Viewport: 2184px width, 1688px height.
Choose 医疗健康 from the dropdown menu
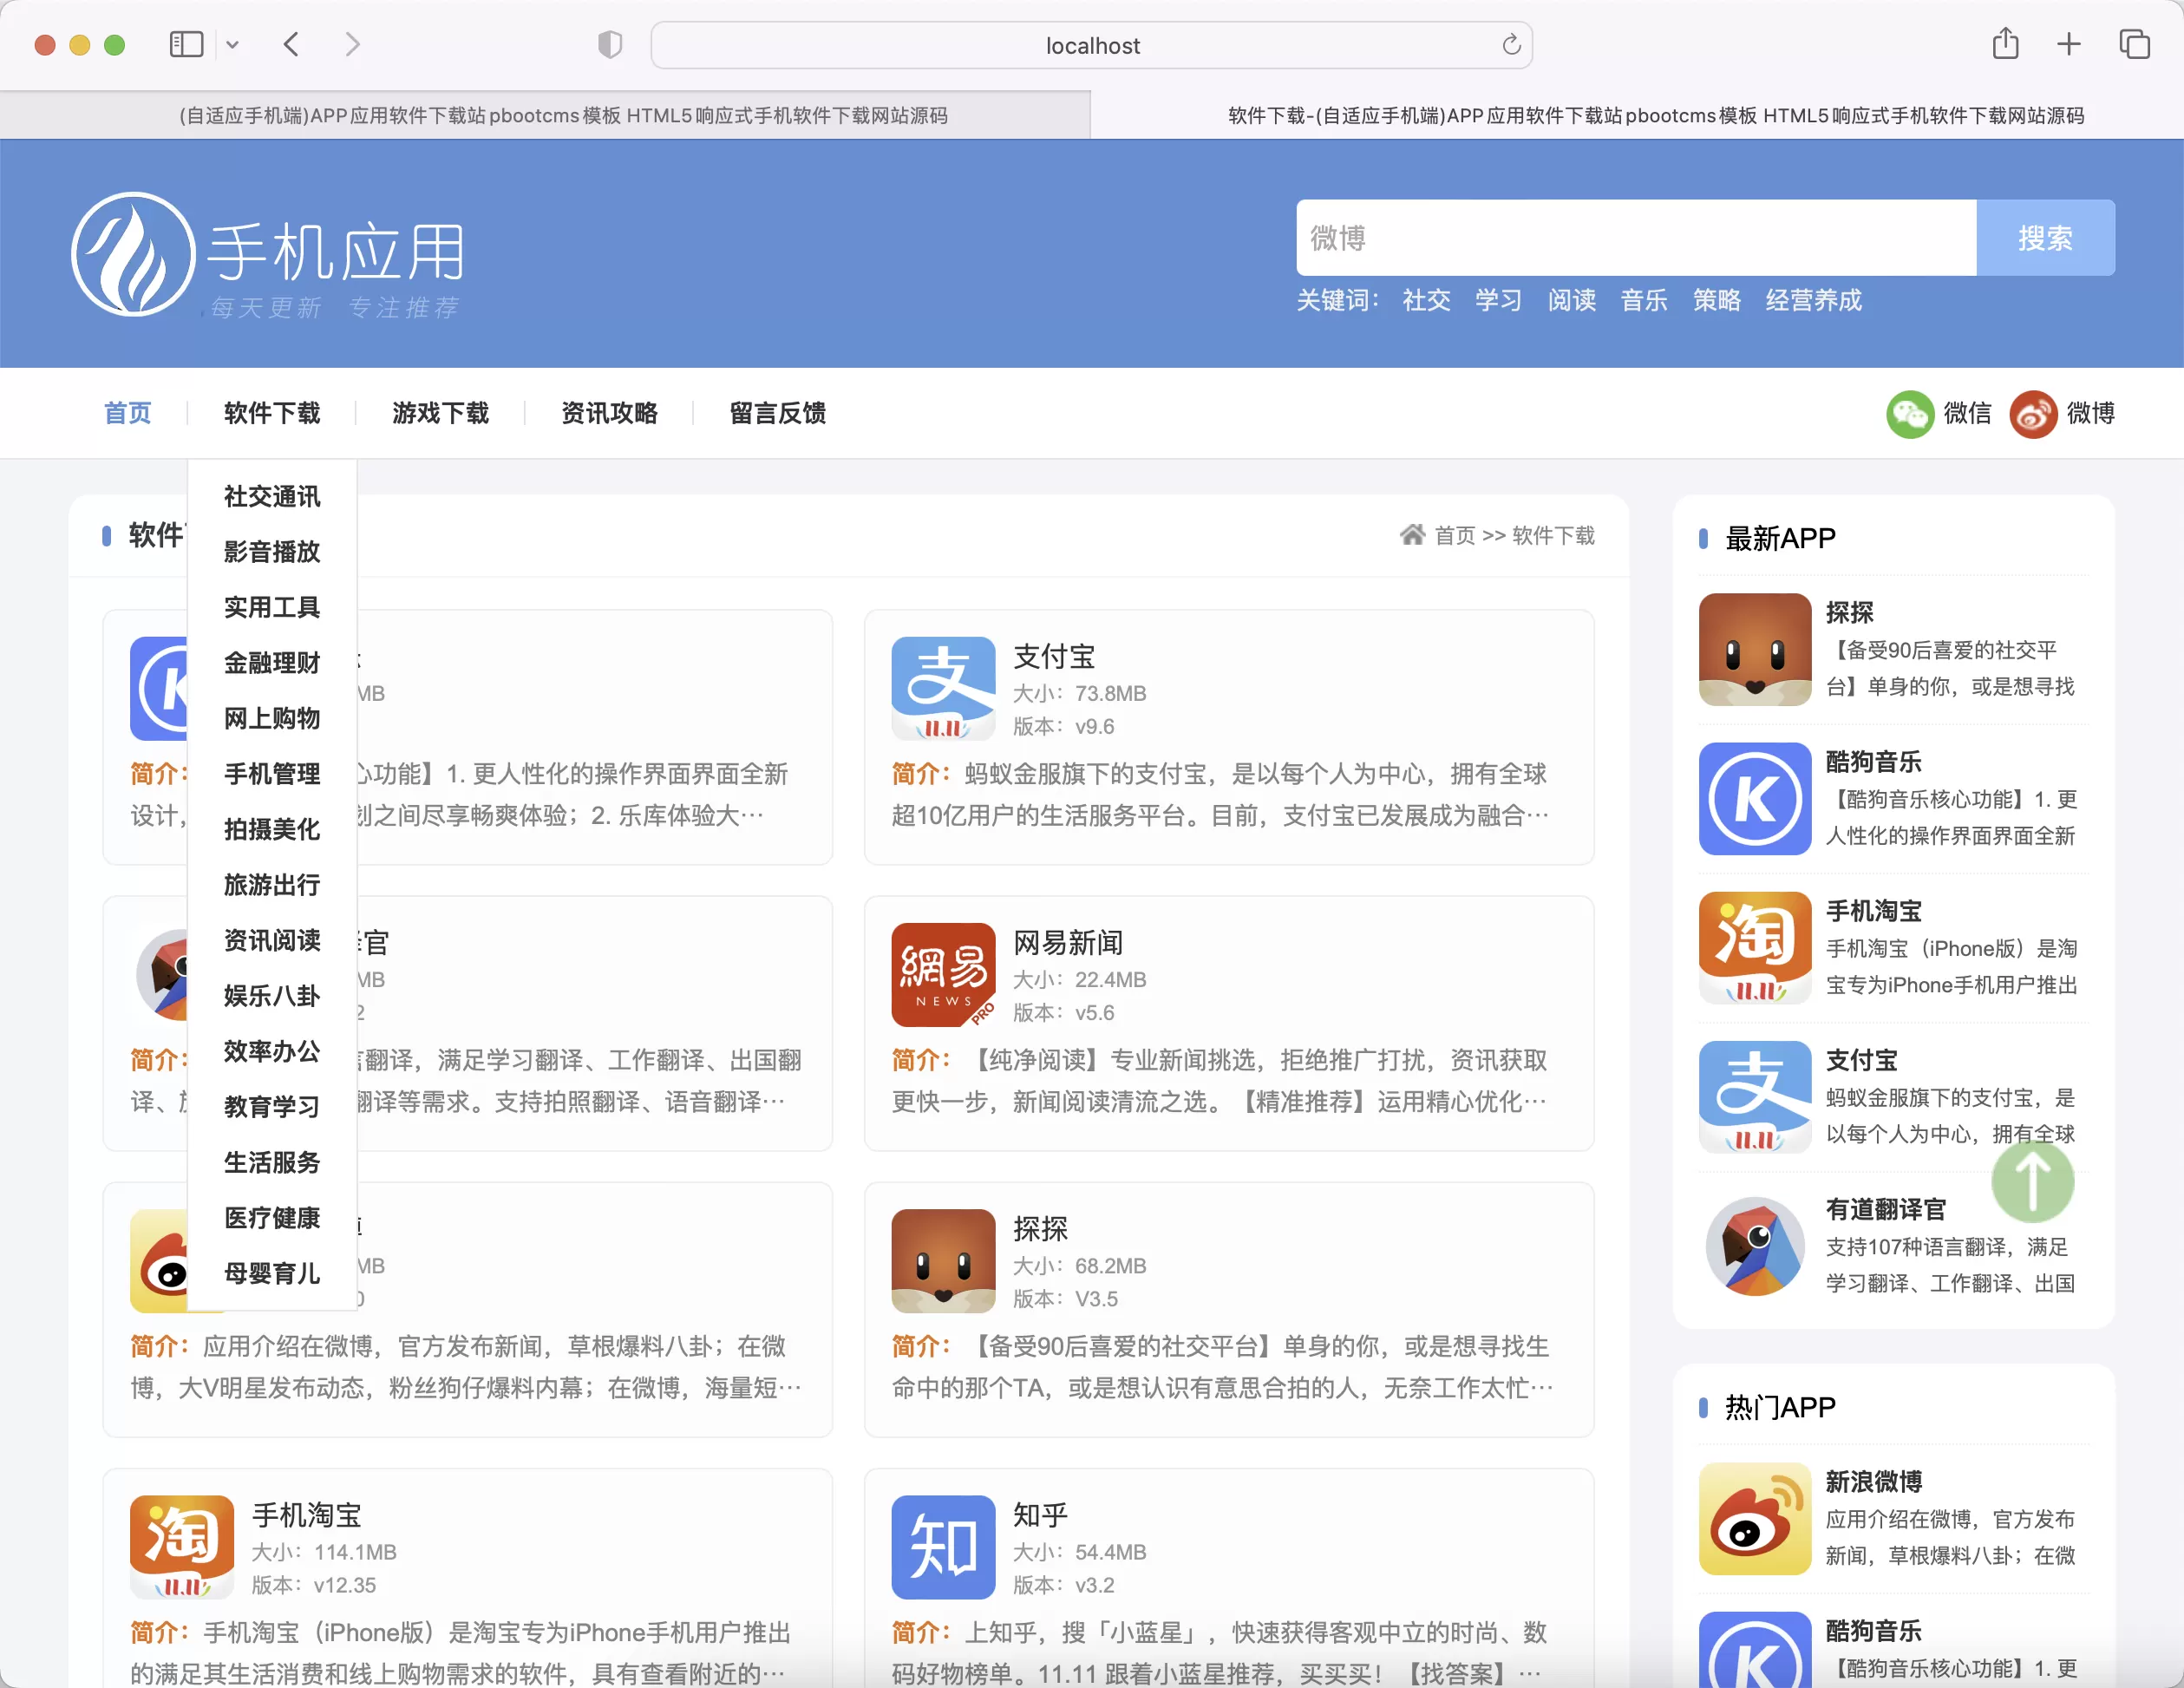click(272, 1217)
